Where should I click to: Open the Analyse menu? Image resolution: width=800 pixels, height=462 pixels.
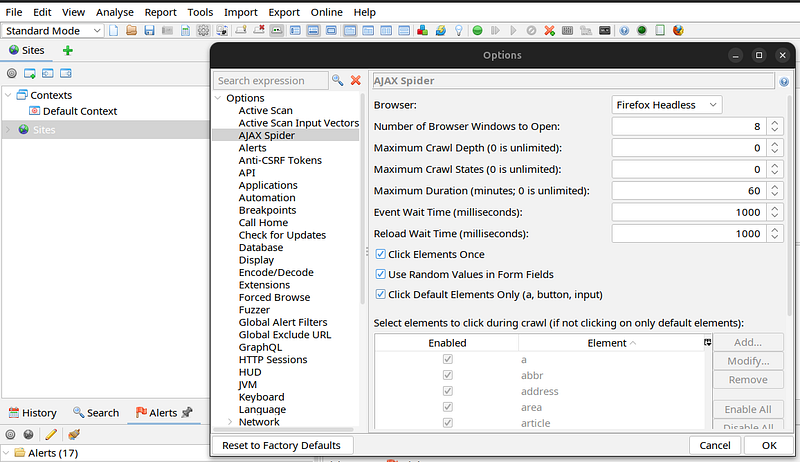[x=115, y=12]
